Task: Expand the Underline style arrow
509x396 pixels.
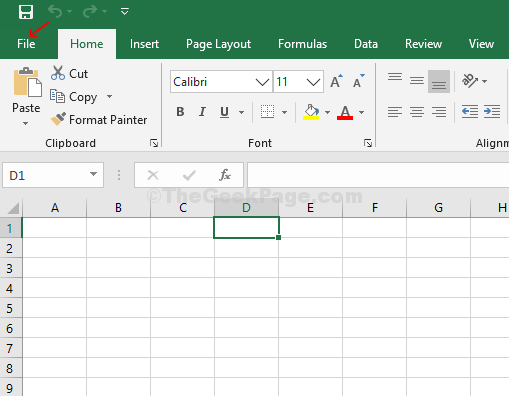Action: point(241,112)
